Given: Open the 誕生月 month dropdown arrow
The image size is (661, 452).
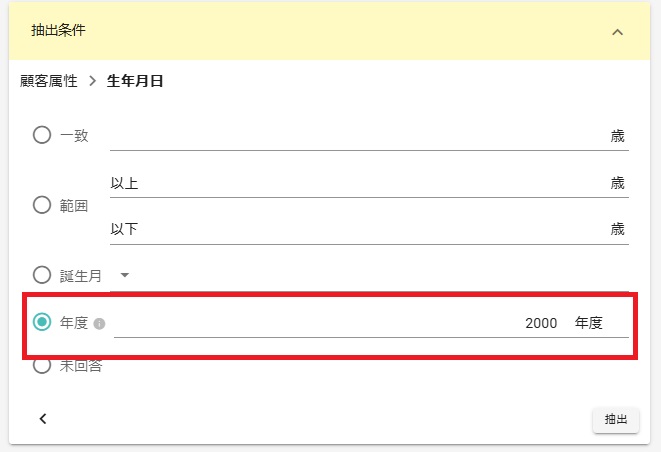Looking at the screenshot, I should point(124,275).
